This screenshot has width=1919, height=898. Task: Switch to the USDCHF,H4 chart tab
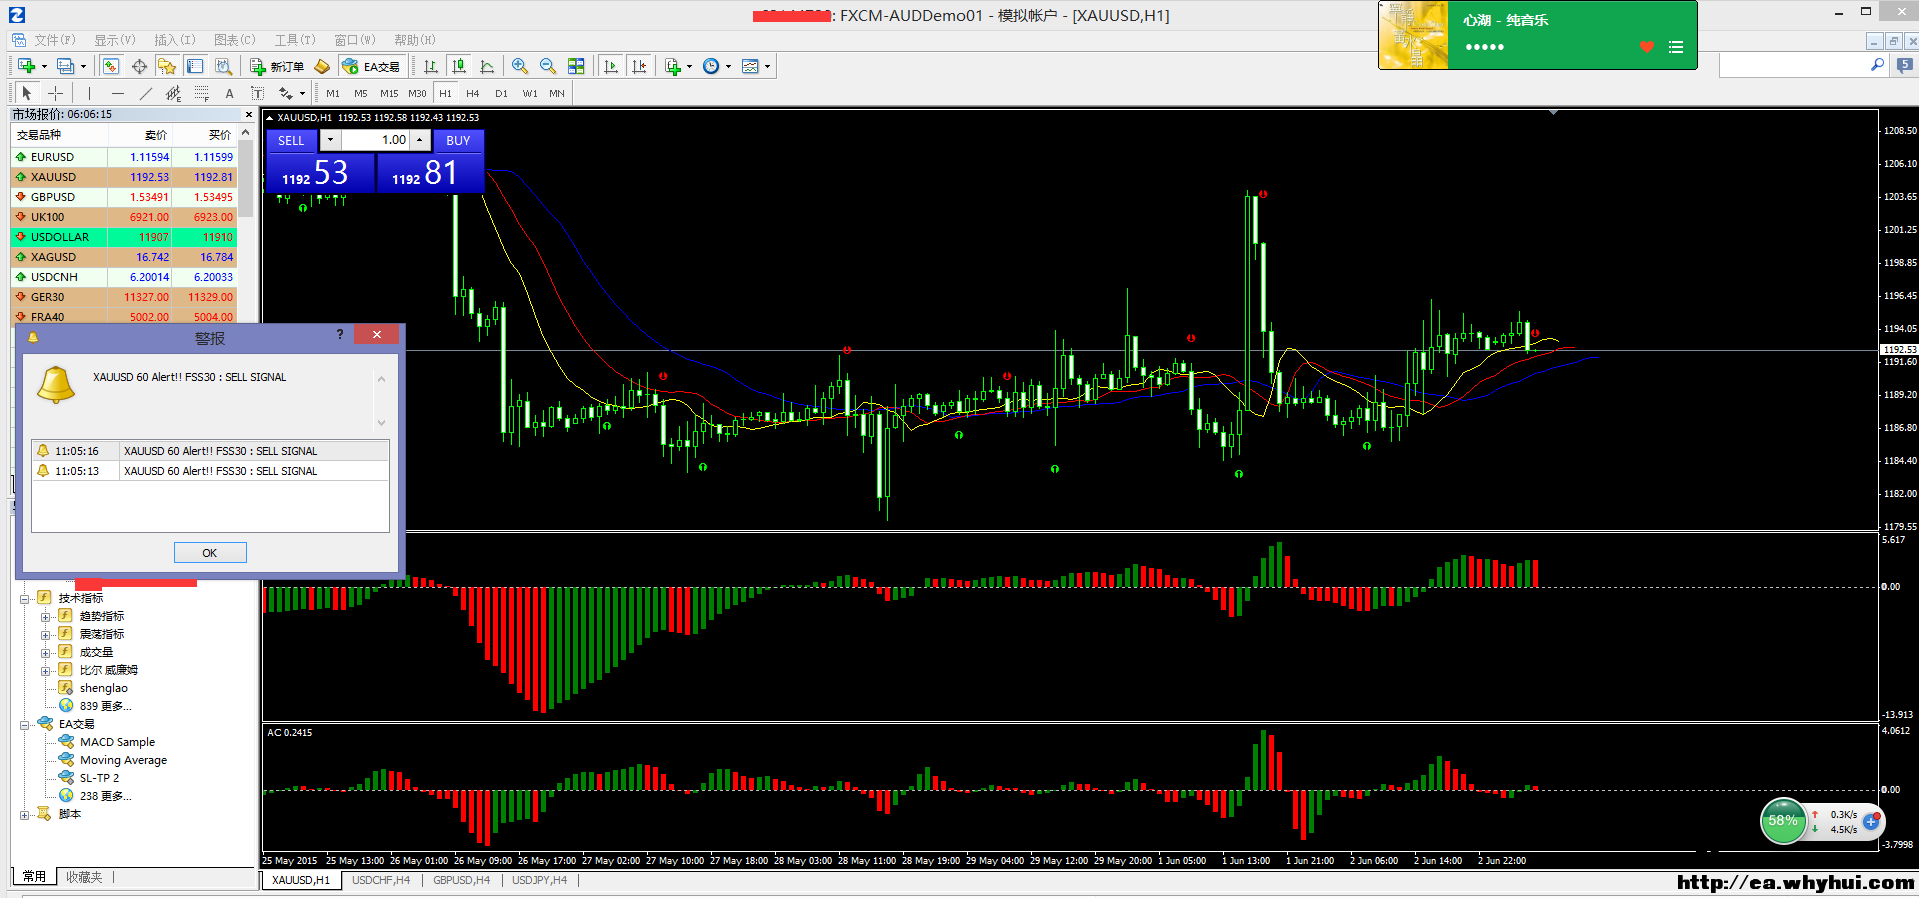(381, 880)
